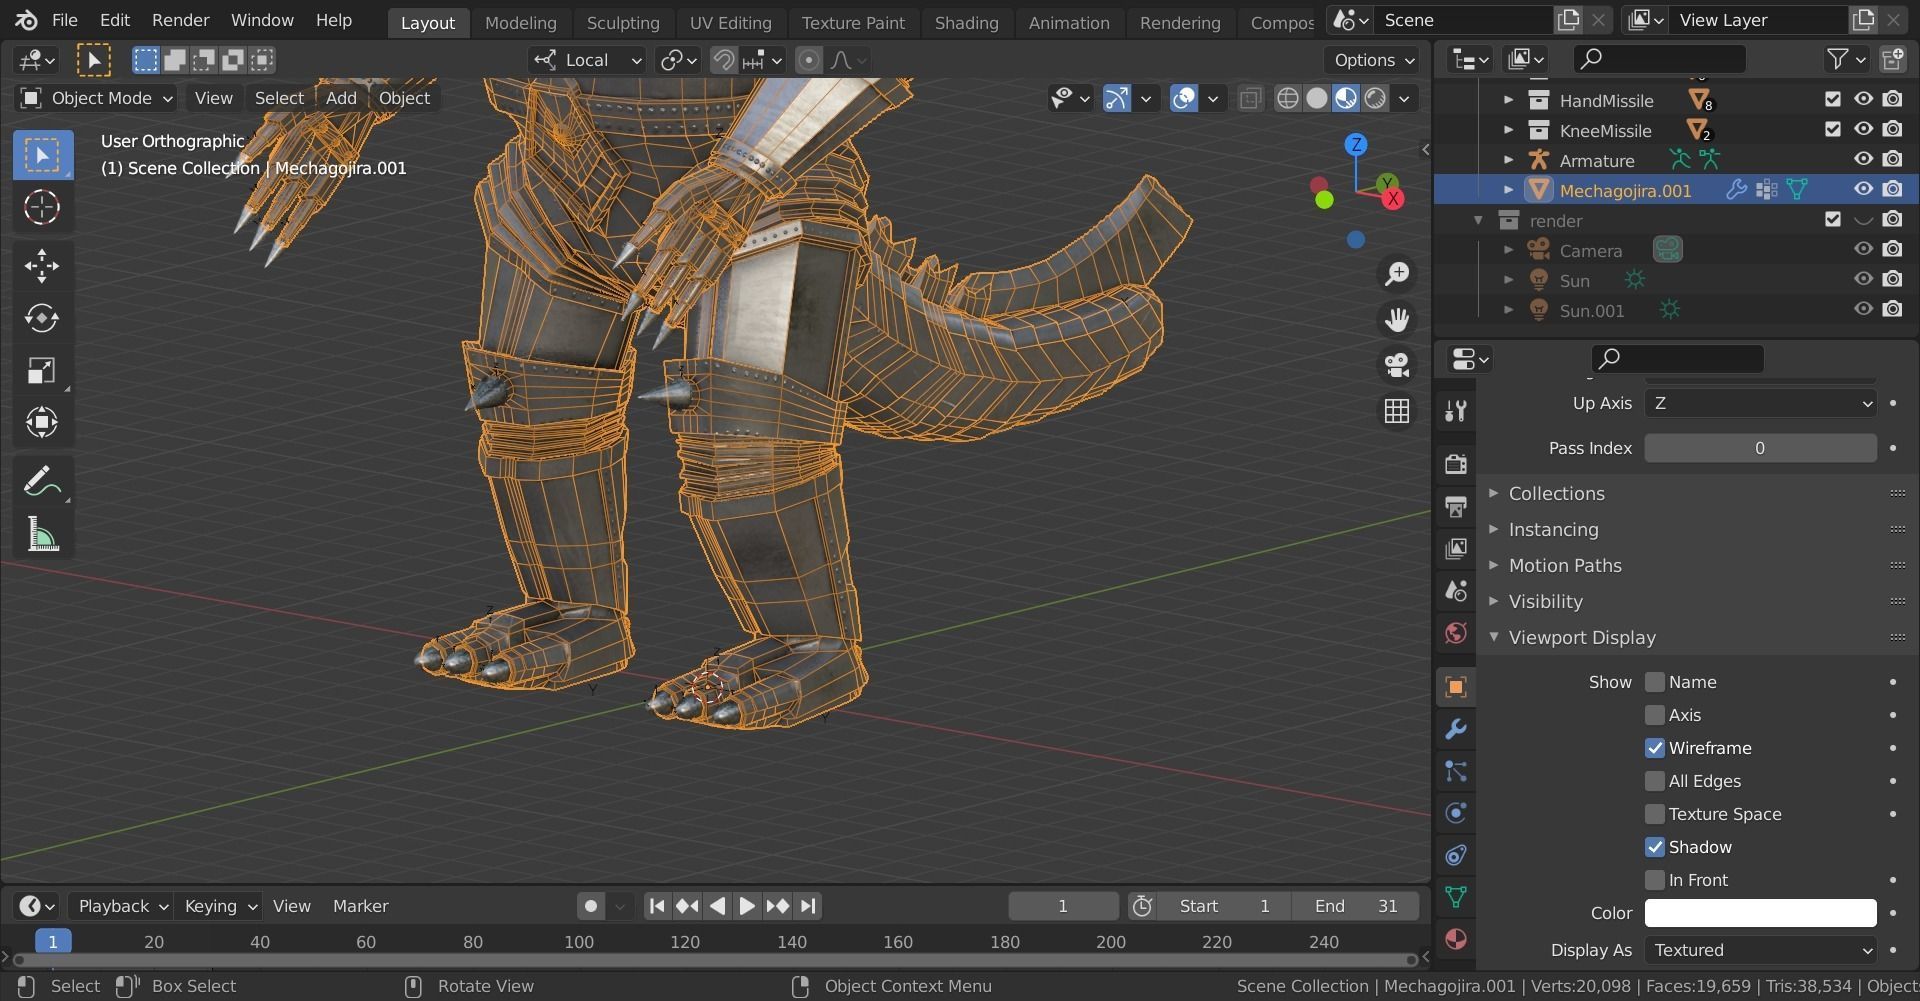Open the Render menu
Screen dimensions: 1920x1001
pos(180,20)
